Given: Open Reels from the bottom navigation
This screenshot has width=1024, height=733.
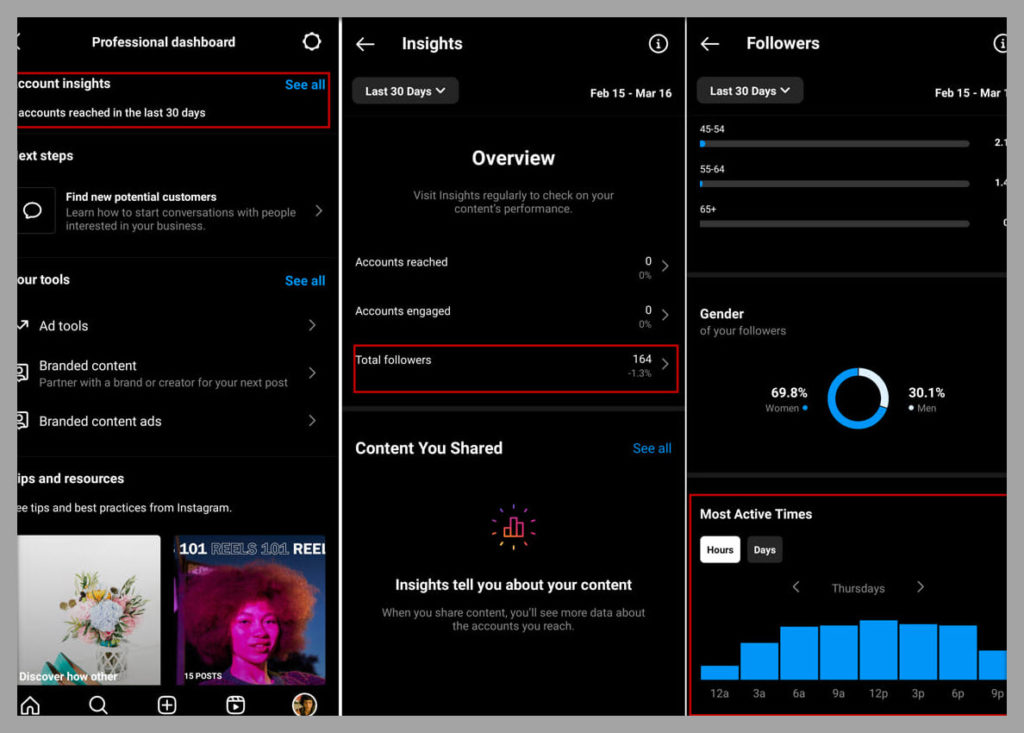Looking at the screenshot, I should (x=236, y=705).
